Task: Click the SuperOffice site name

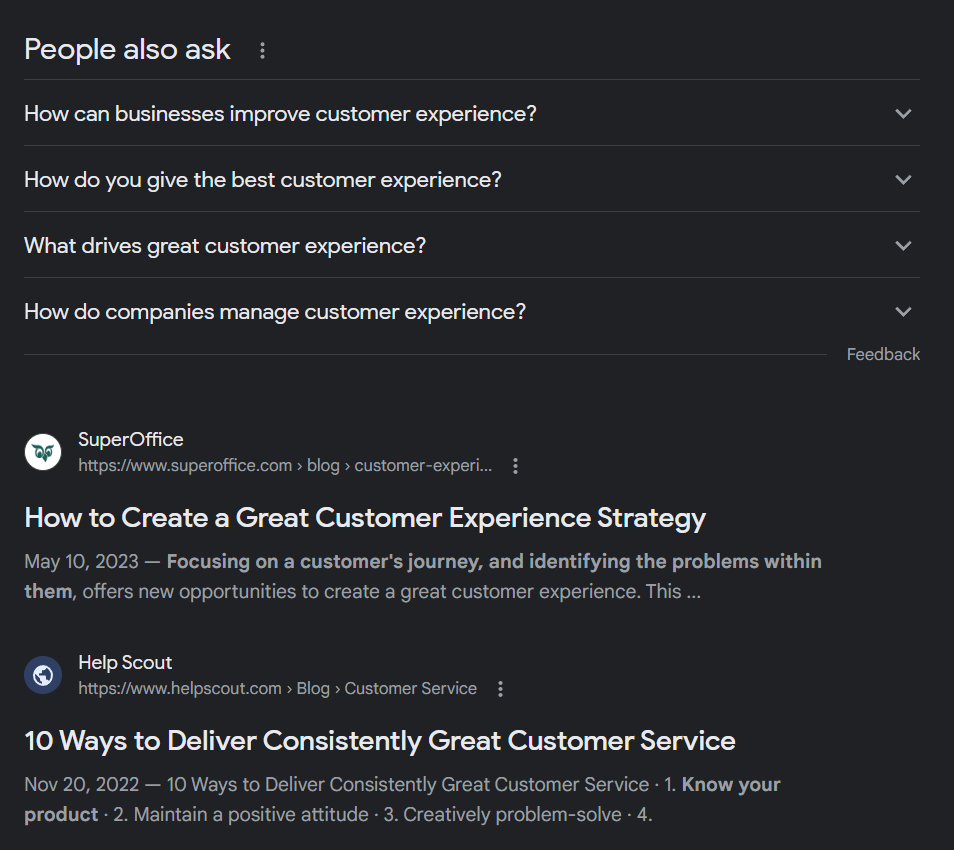Action: click(x=131, y=440)
